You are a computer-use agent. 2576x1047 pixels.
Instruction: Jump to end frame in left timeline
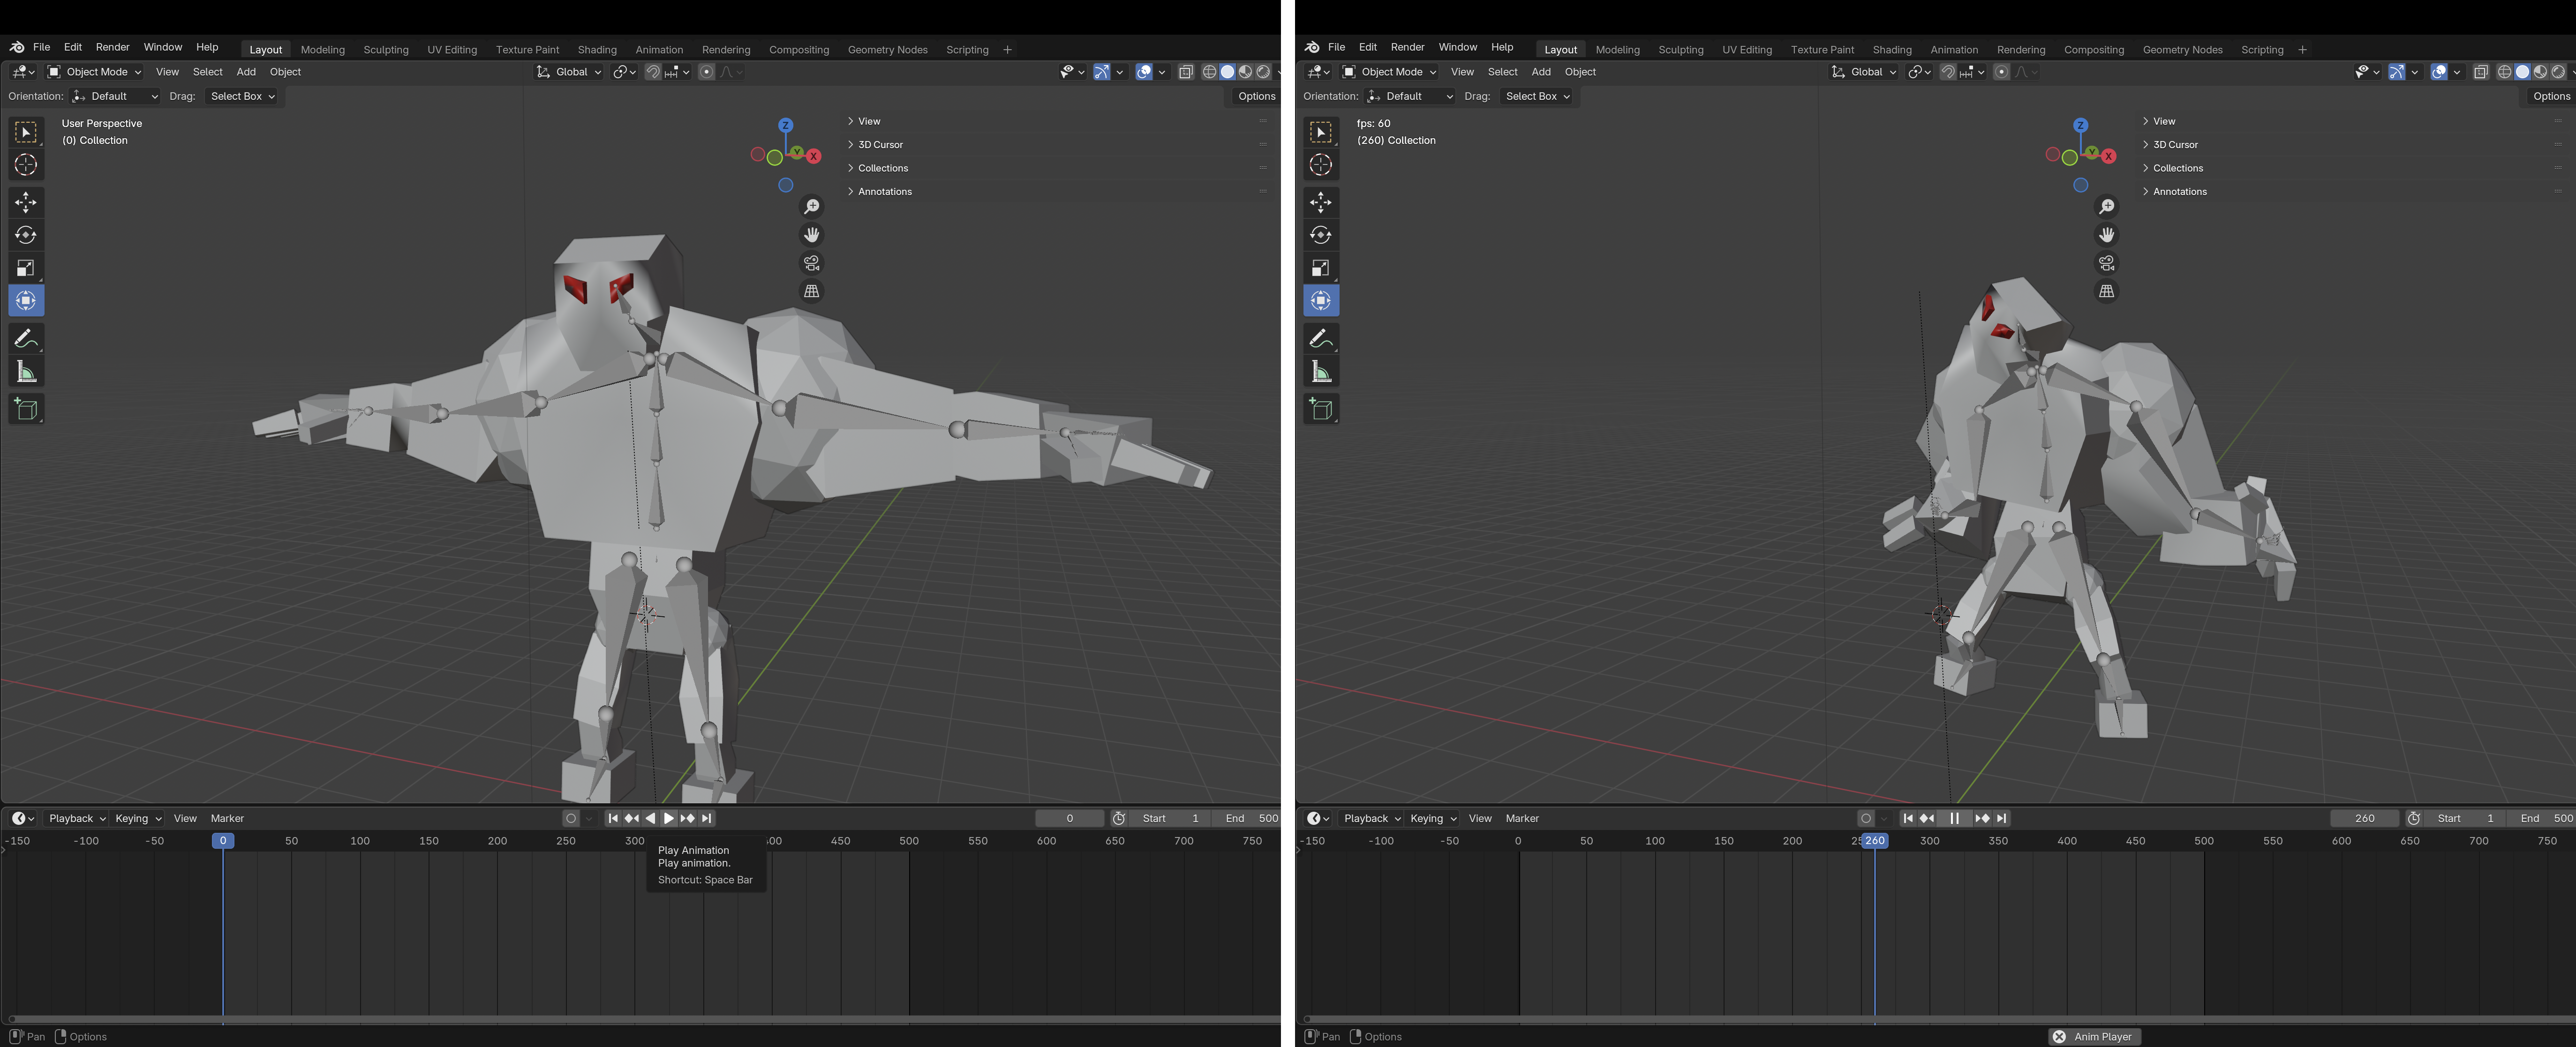[707, 818]
